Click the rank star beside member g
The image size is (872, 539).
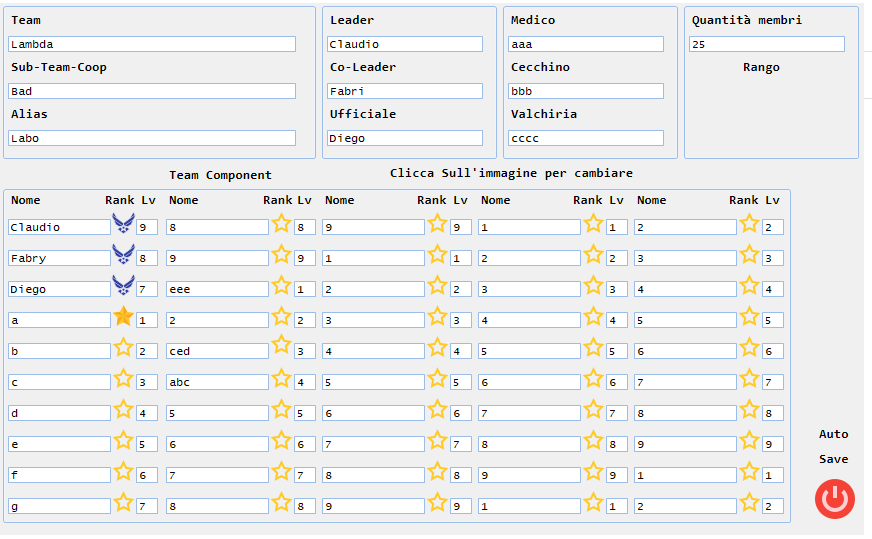click(123, 503)
